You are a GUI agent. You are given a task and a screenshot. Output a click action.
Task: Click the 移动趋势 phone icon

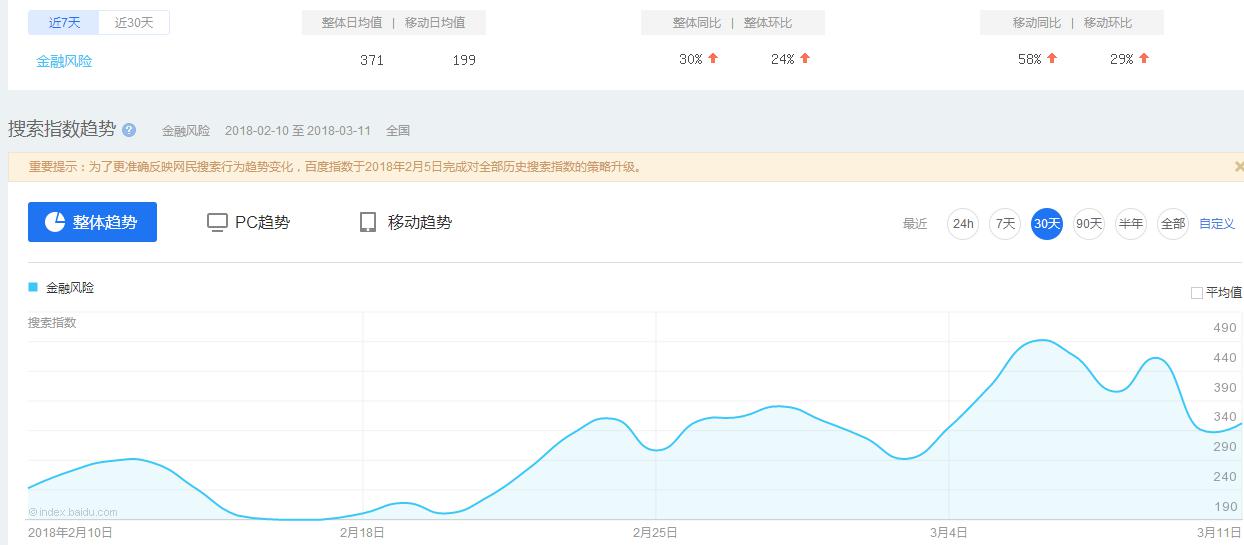[368, 222]
